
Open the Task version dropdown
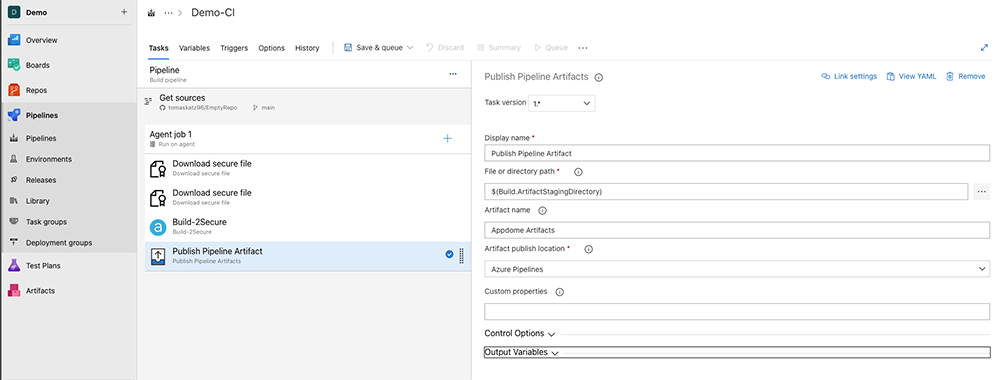562,103
